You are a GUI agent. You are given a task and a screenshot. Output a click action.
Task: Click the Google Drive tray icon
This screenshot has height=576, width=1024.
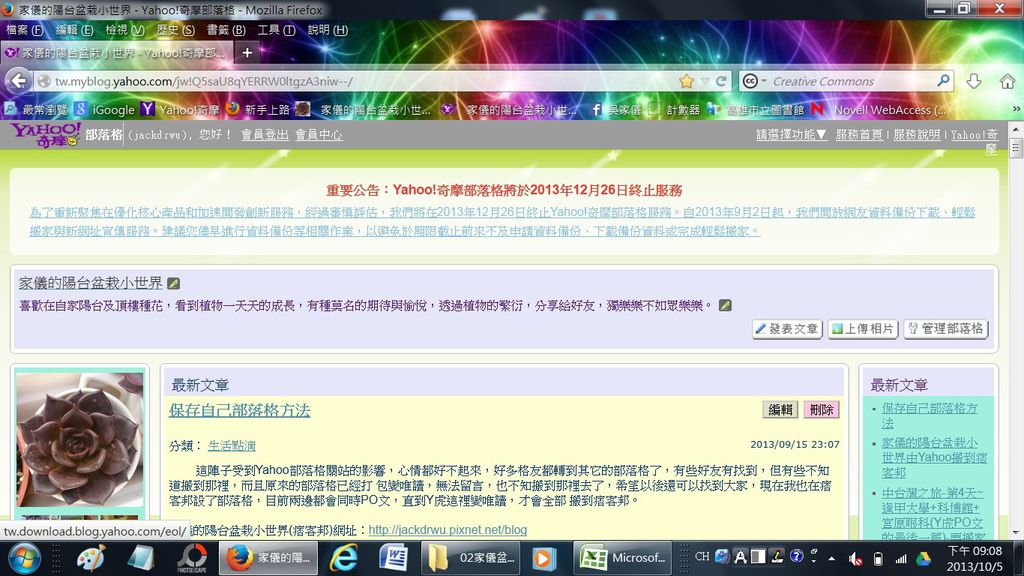coord(923,559)
